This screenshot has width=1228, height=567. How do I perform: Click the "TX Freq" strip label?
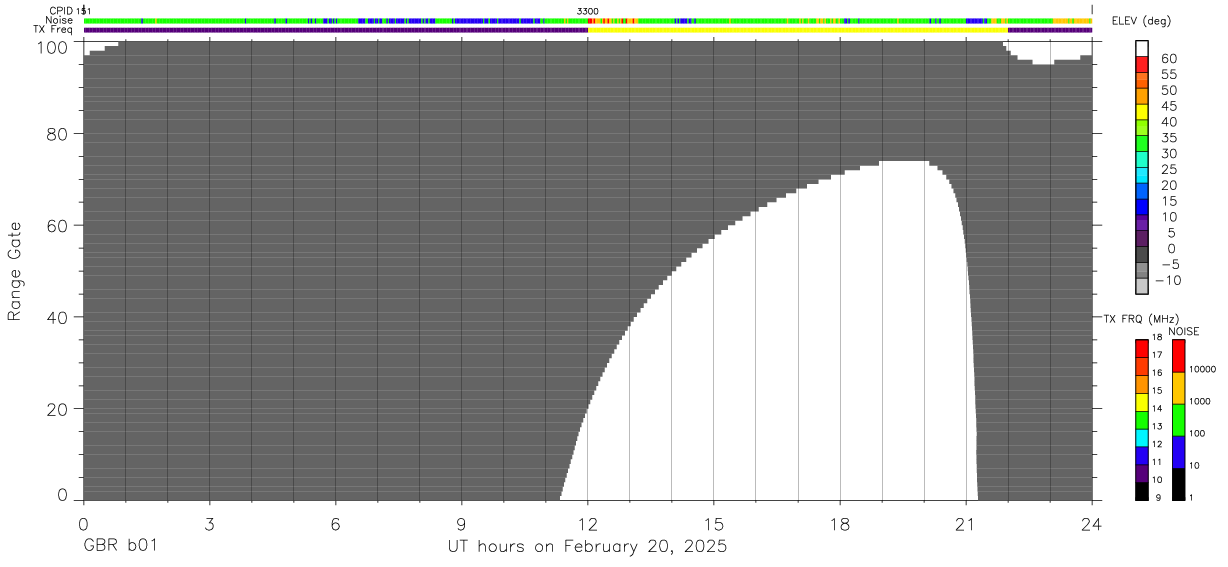54,29
